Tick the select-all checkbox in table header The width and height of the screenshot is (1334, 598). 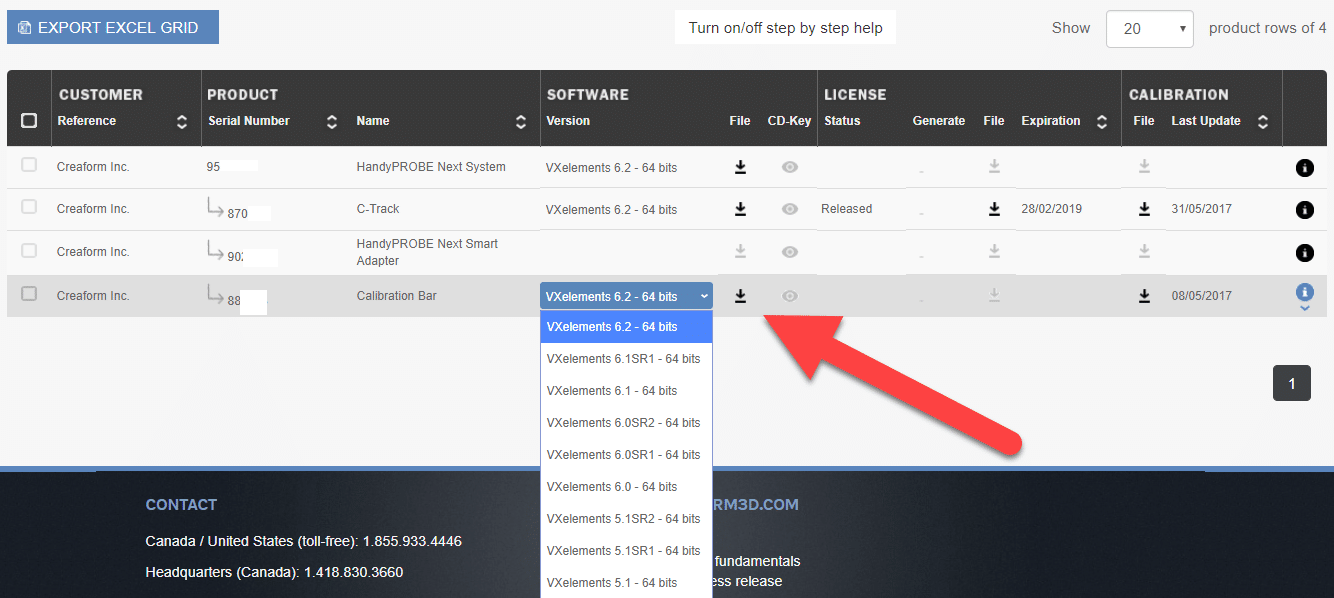pyautogui.click(x=29, y=120)
